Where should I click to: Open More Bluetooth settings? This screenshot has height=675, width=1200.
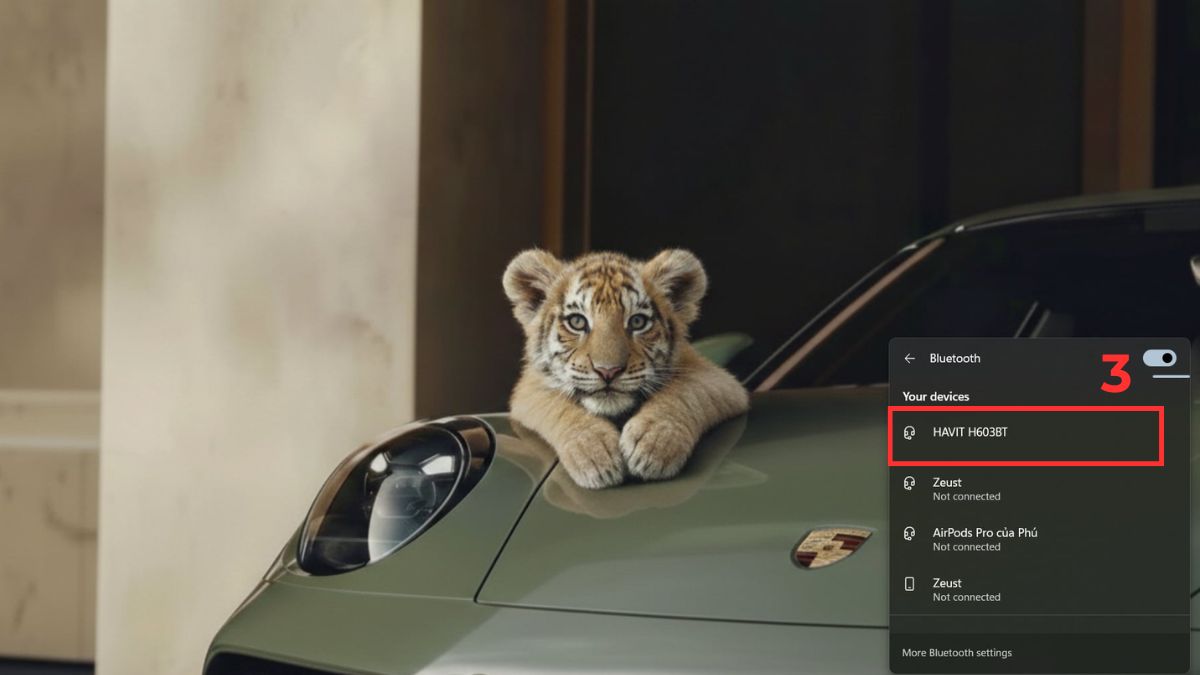point(957,653)
